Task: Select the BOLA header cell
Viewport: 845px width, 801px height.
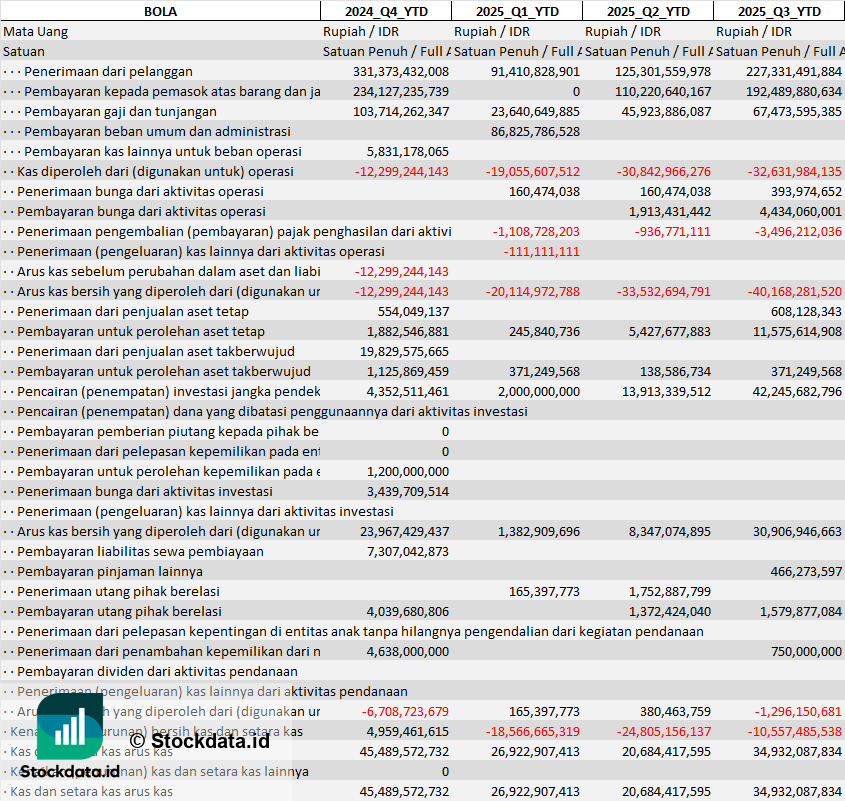Action: 160,11
